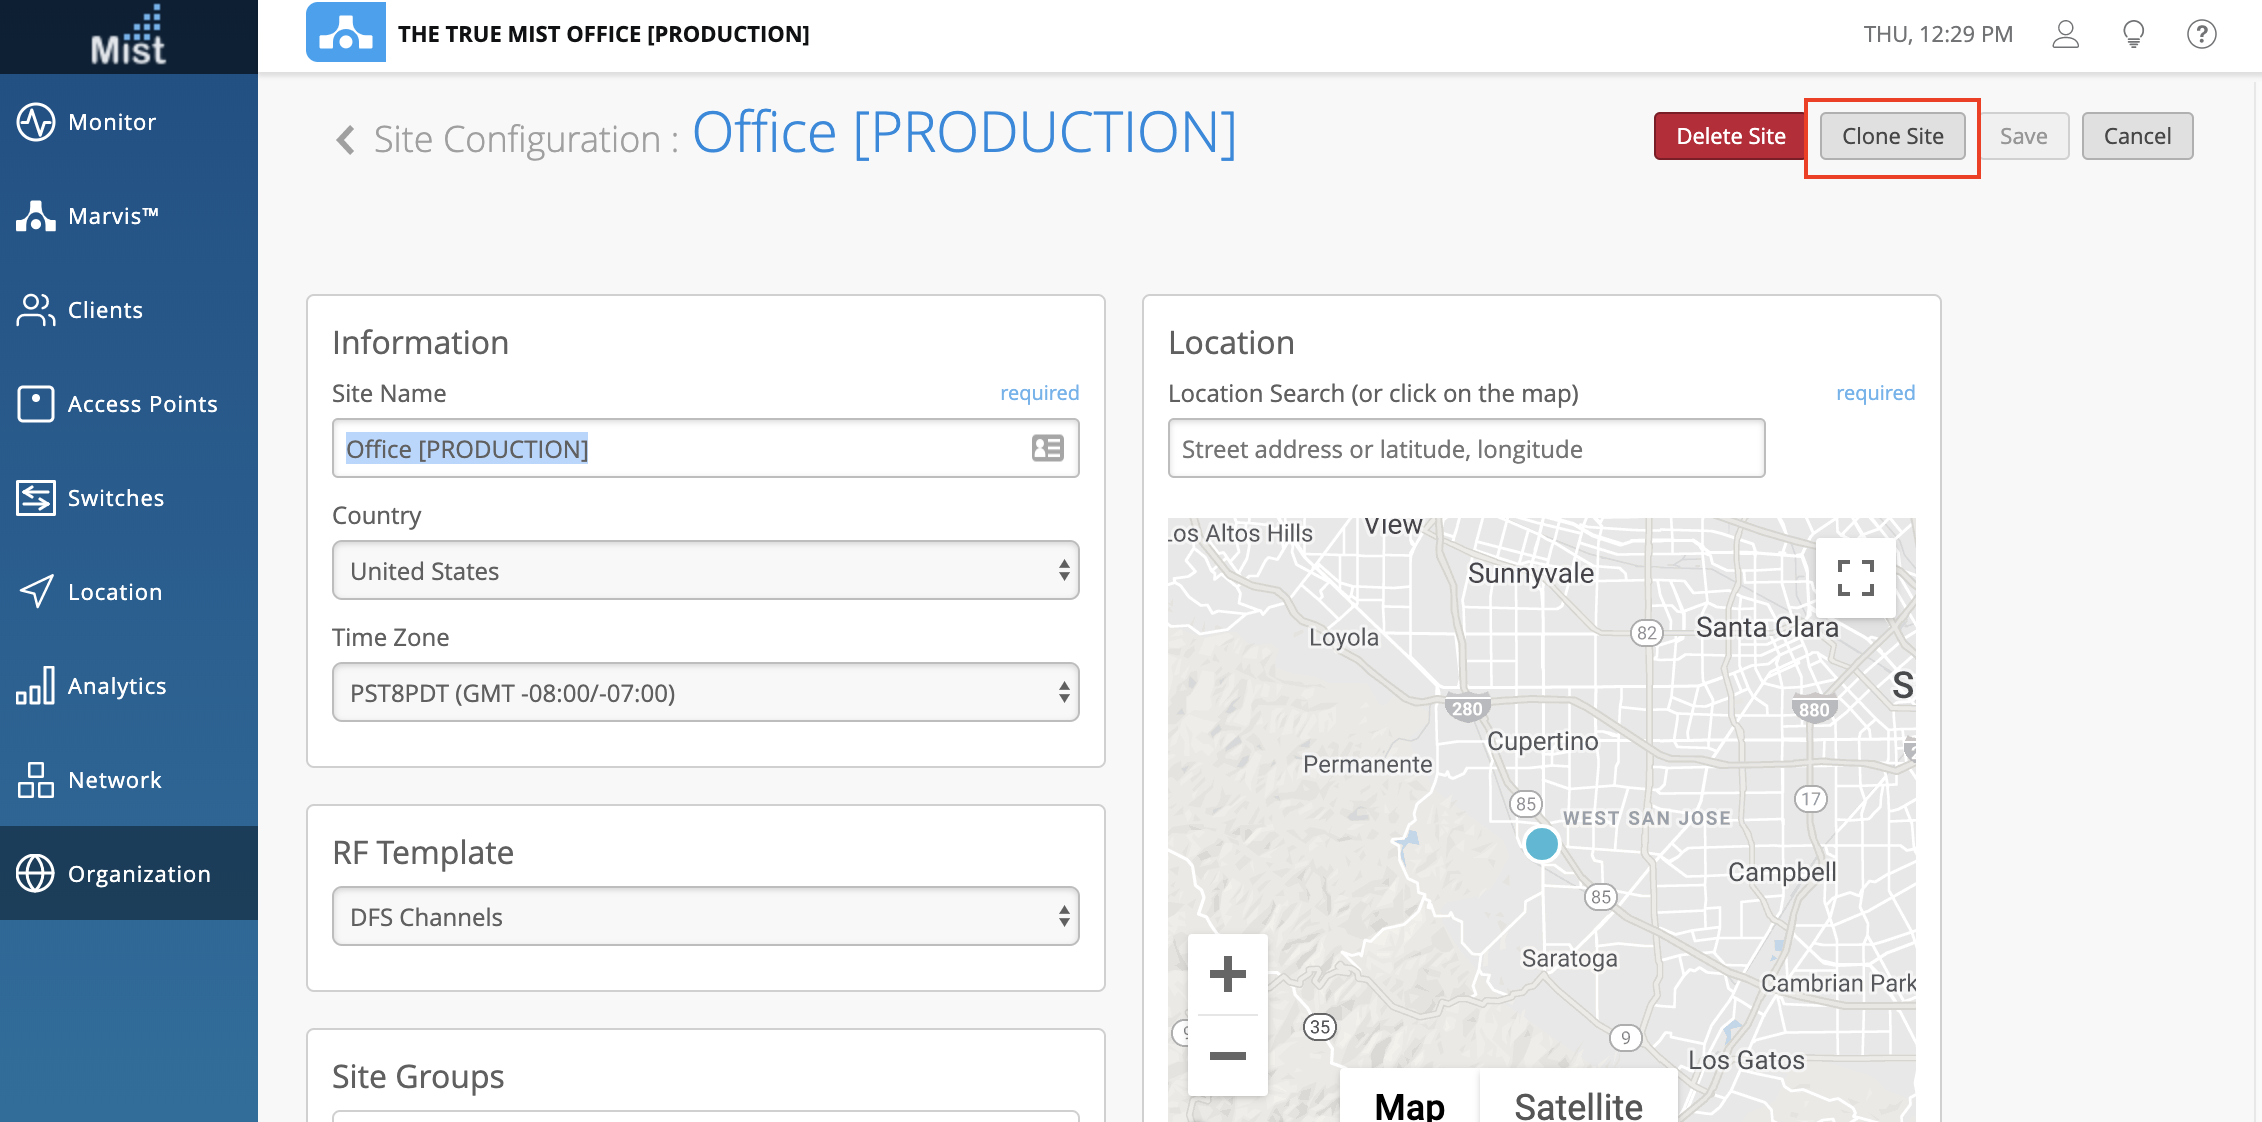Click the Analytics bar chart icon
Screen dimensions: 2262x1122
click(36, 686)
